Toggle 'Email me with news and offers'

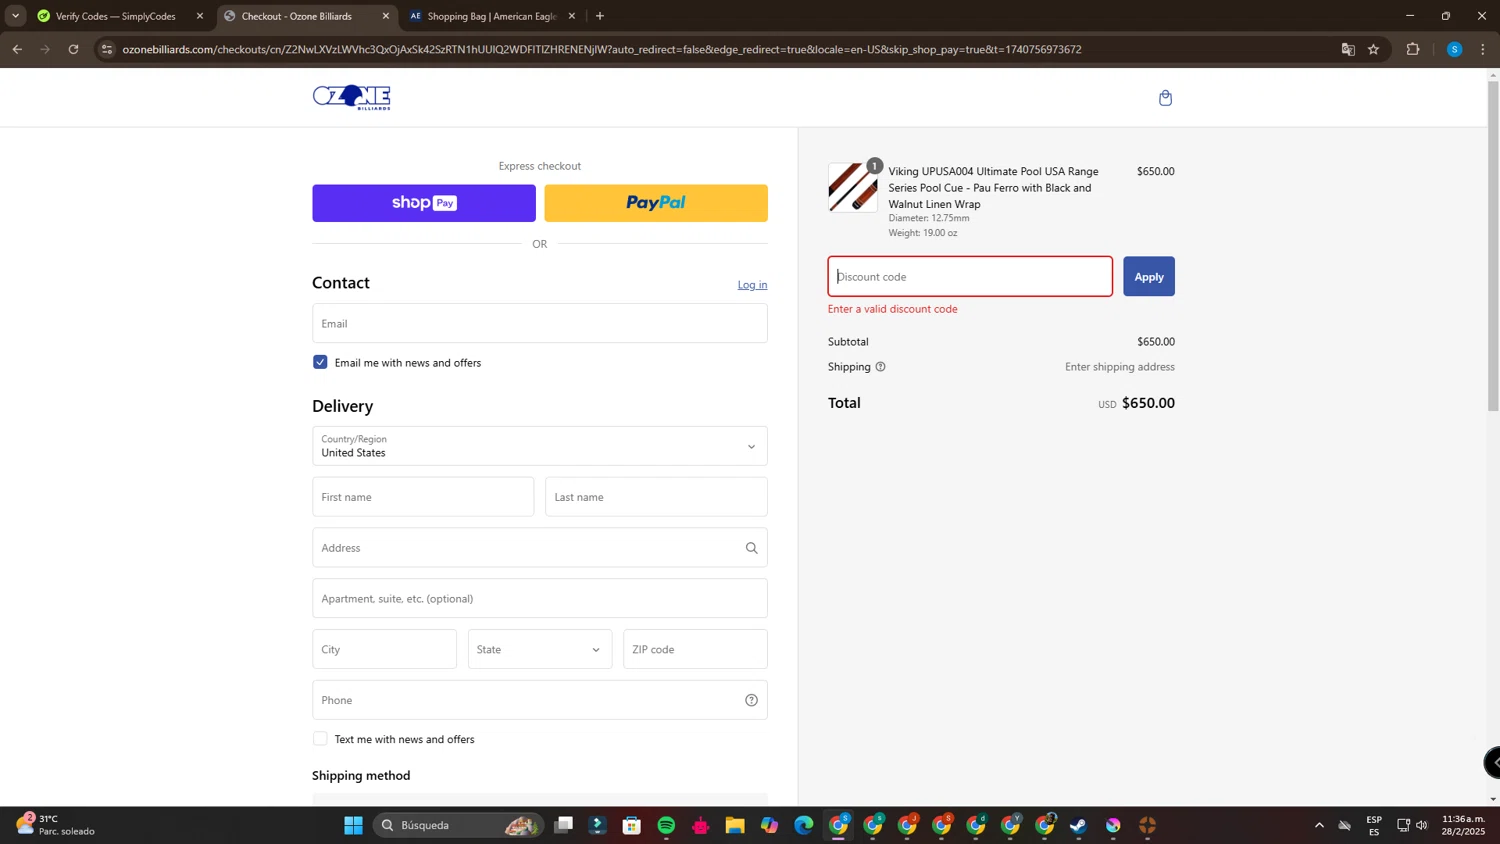coord(320,362)
